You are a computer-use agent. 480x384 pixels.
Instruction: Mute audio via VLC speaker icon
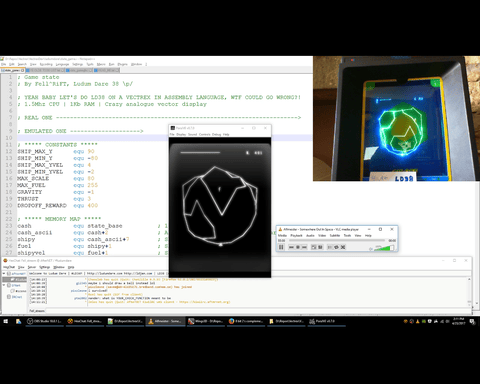371,248
